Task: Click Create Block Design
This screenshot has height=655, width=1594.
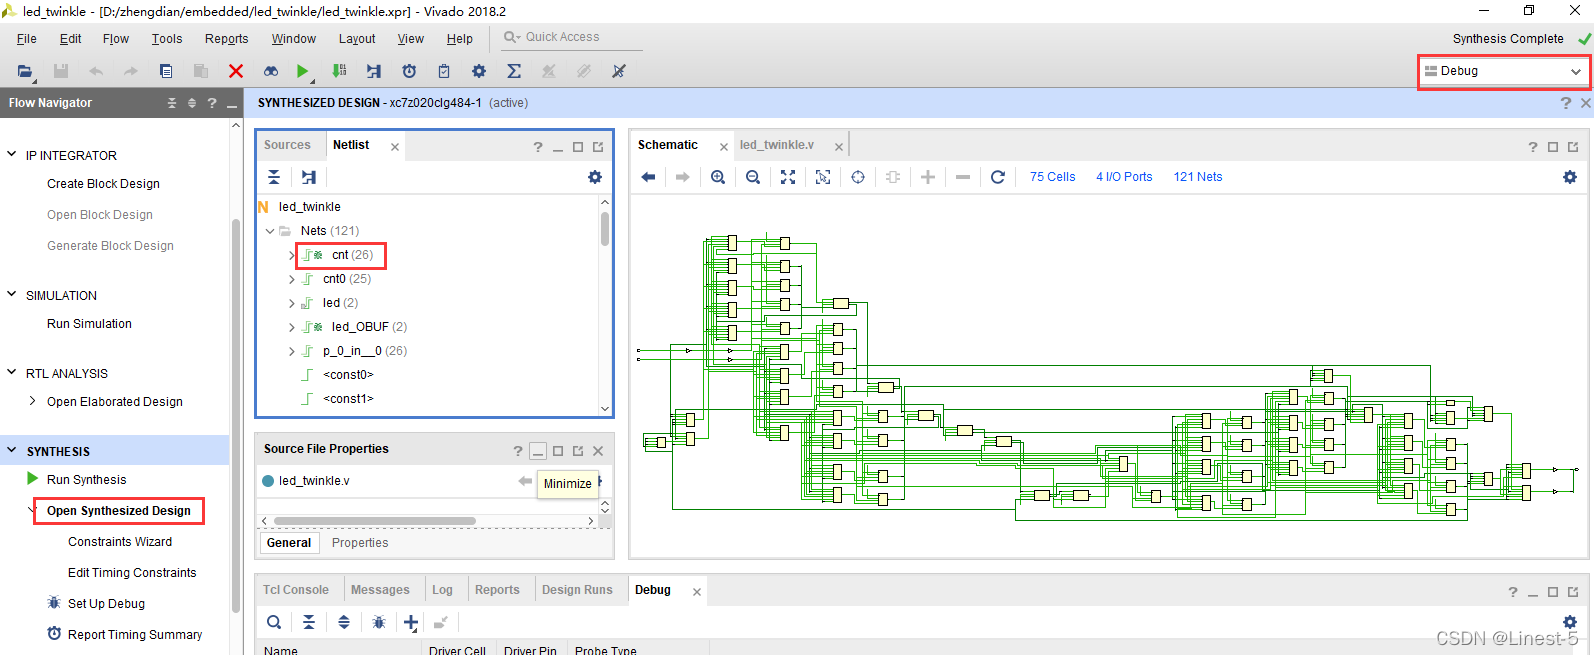Action: (x=103, y=184)
